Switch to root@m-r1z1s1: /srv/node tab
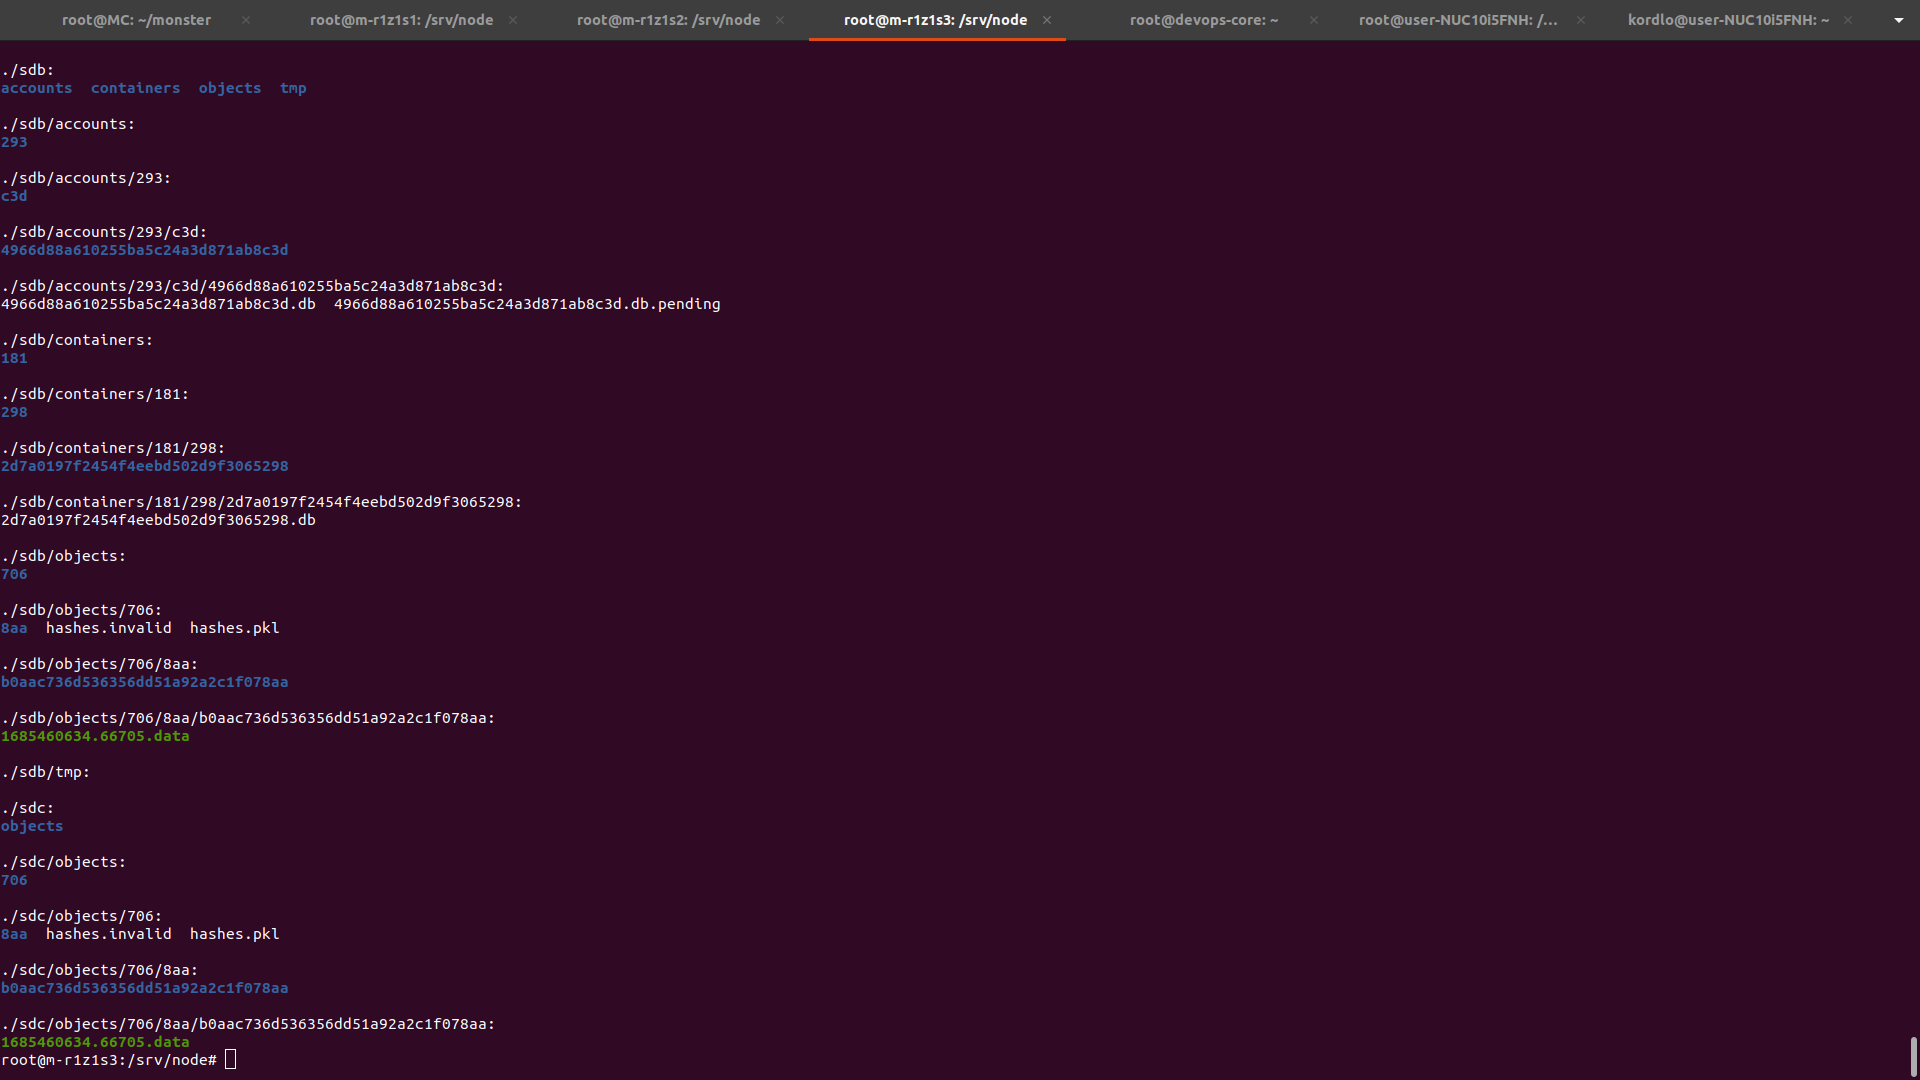 point(401,20)
